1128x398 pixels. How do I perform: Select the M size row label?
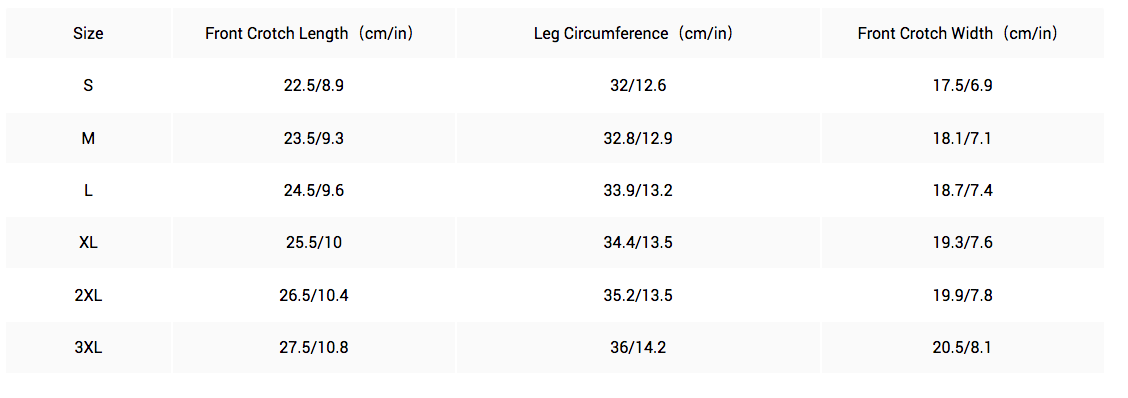(88, 138)
